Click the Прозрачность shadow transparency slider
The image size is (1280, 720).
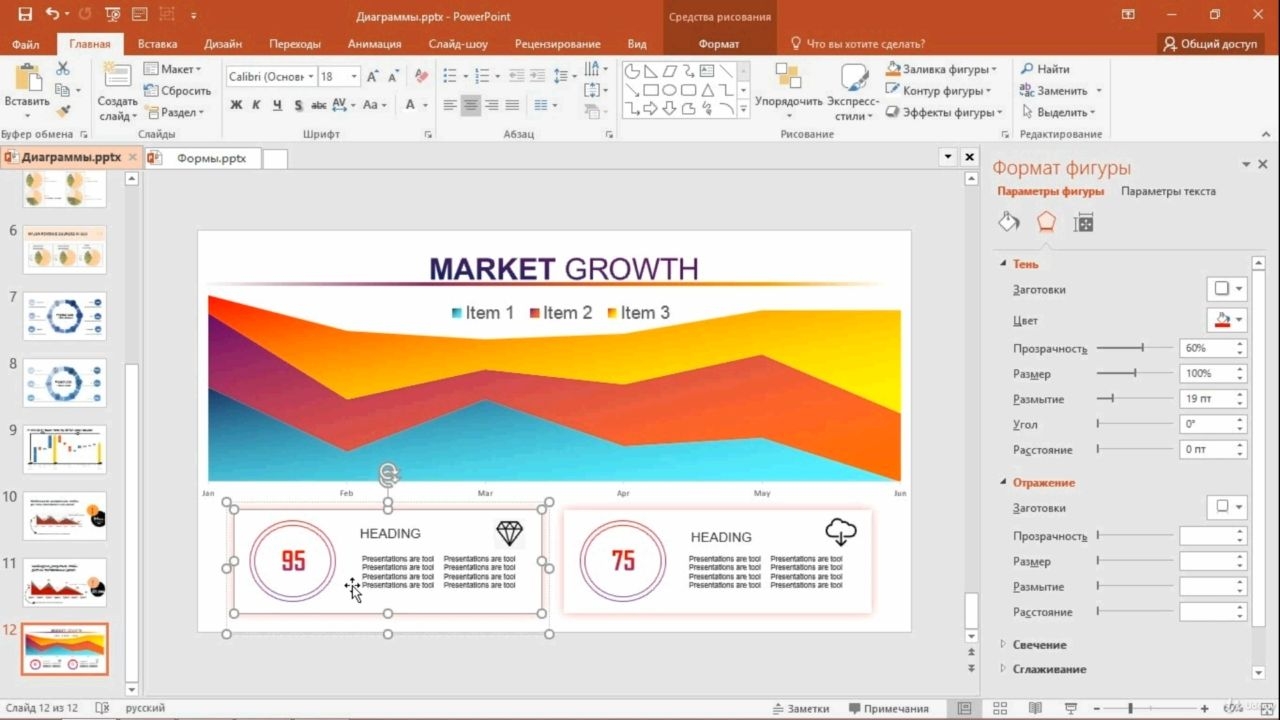pyautogui.click(x=1135, y=348)
